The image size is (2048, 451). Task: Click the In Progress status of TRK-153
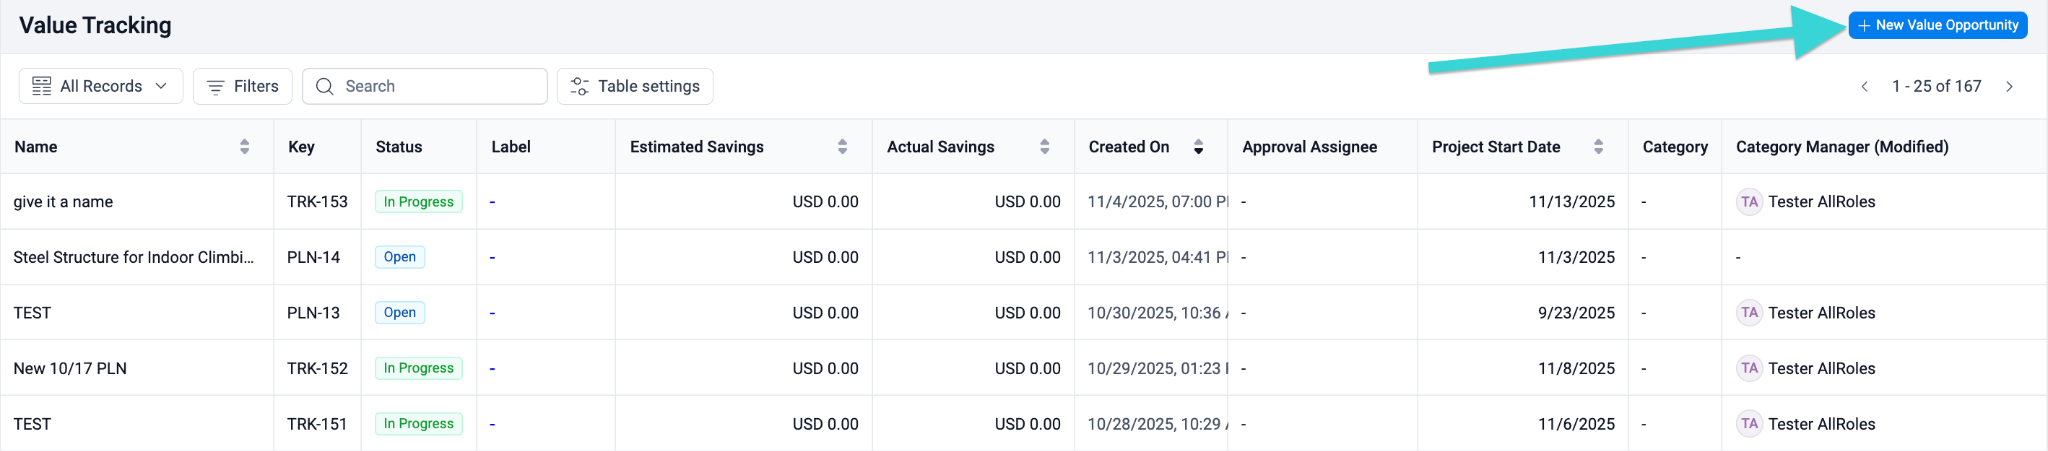pos(418,202)
